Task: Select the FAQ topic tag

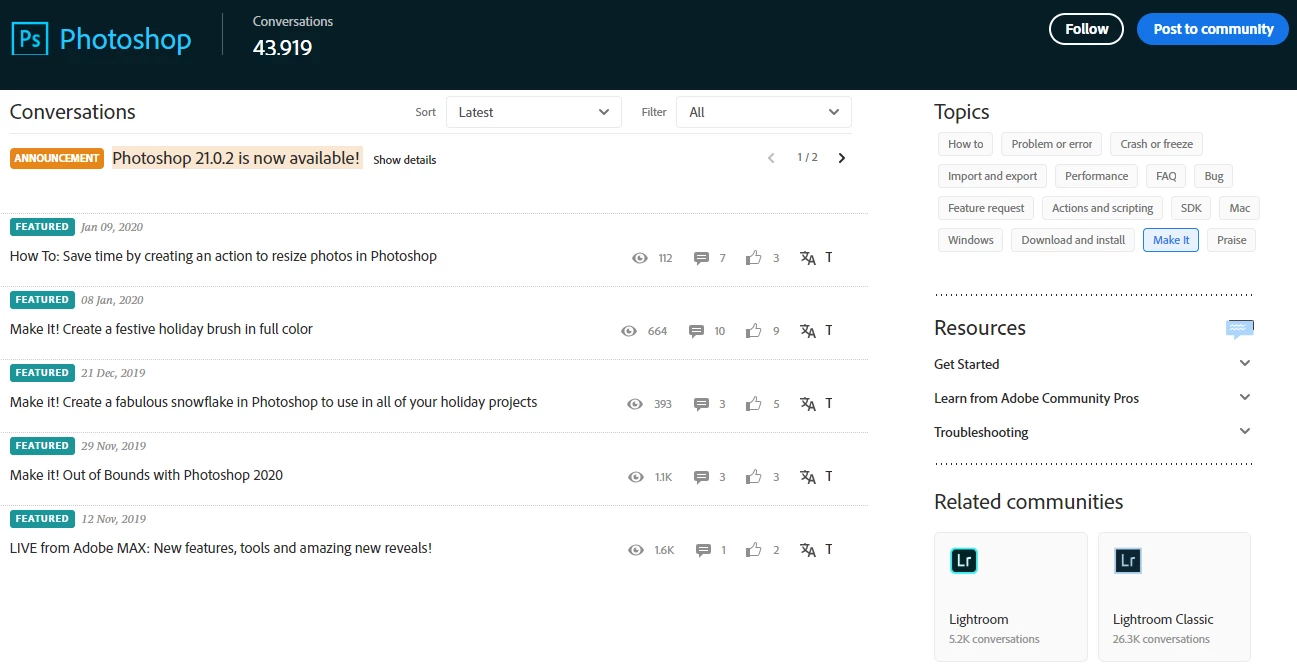Action: point(1166,176)
